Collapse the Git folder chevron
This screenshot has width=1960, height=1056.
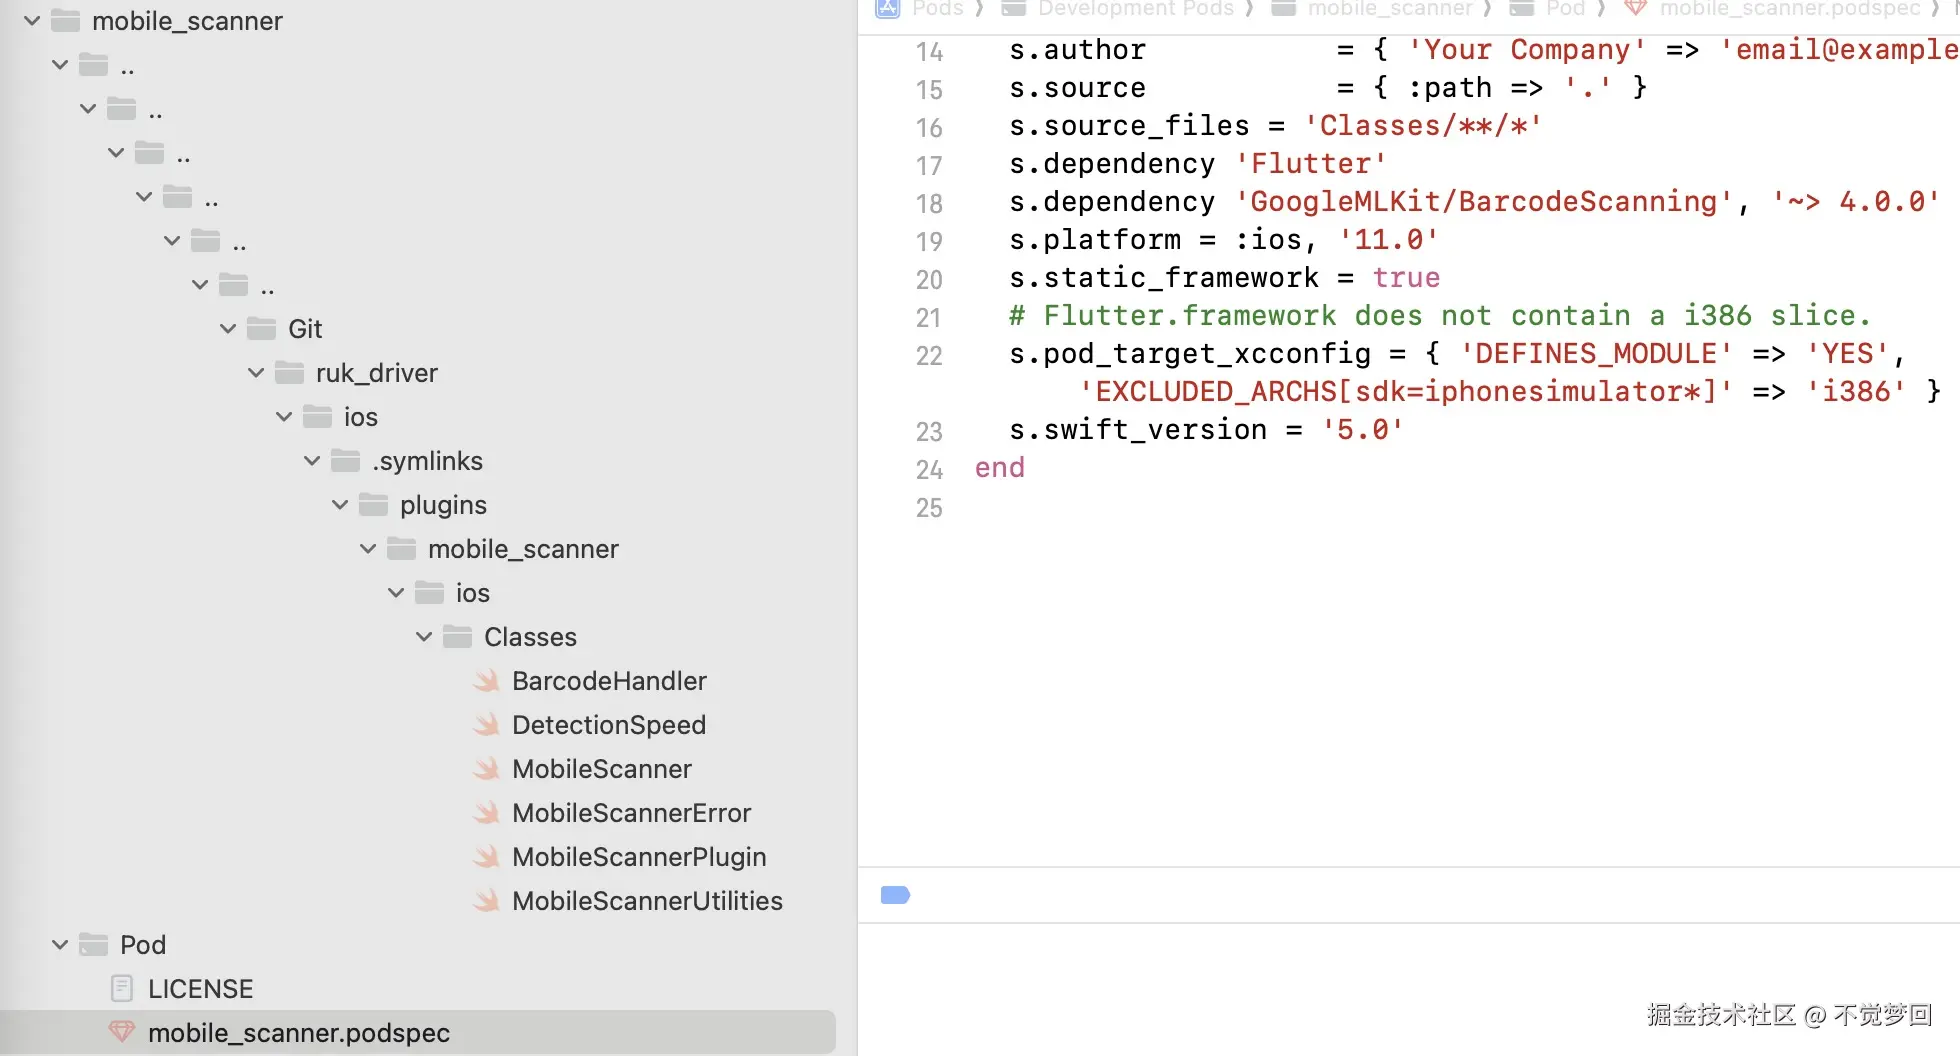pos(228,328)
